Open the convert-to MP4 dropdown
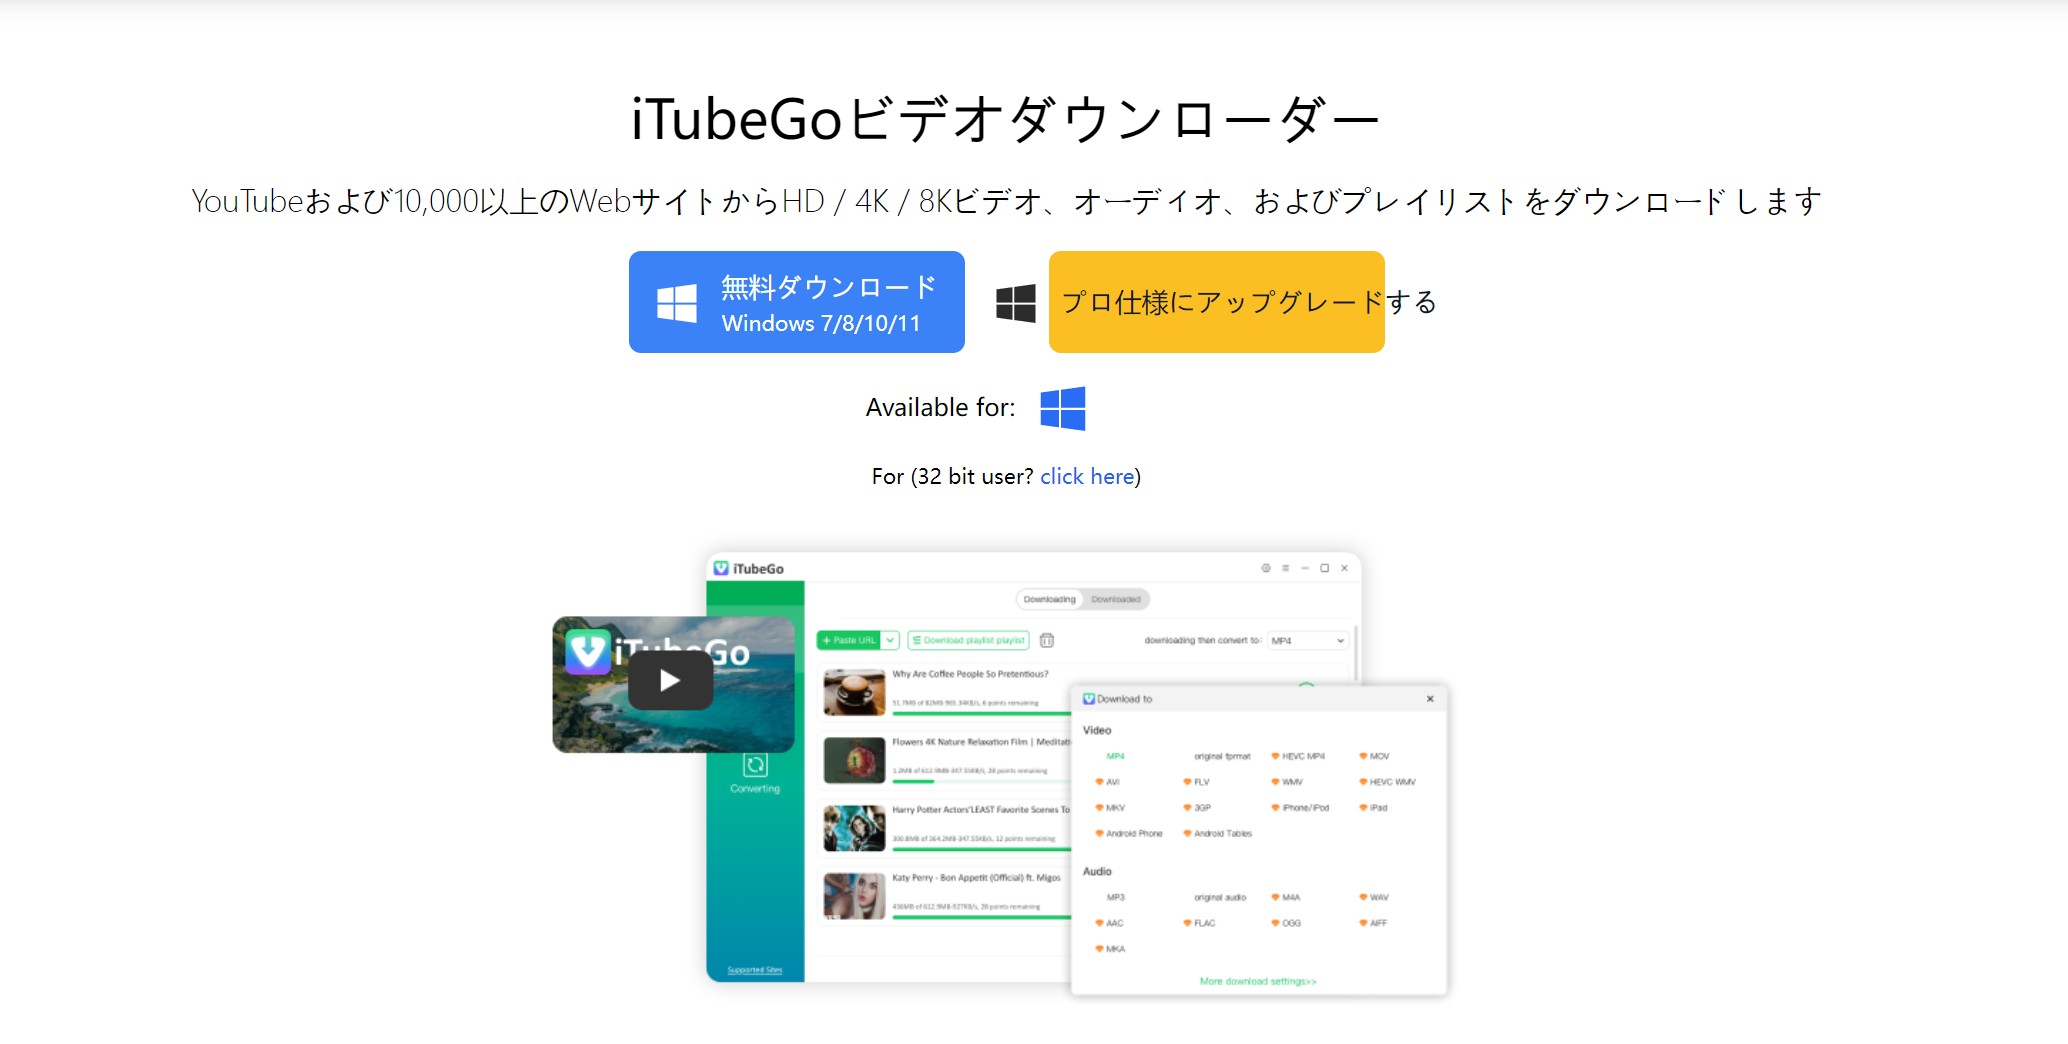 [1308, 640]
